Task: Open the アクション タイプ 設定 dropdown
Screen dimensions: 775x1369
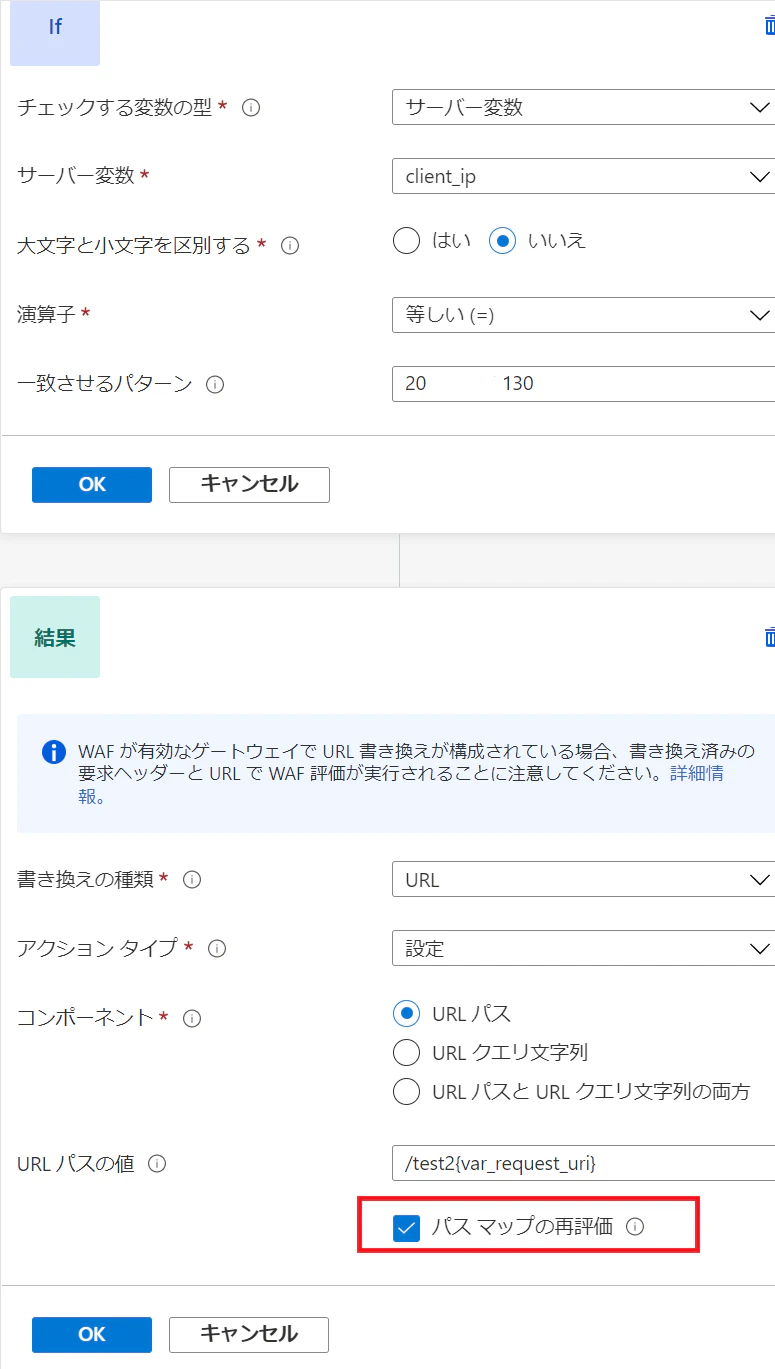Action: pyautogui.click(x=583, y=948)
